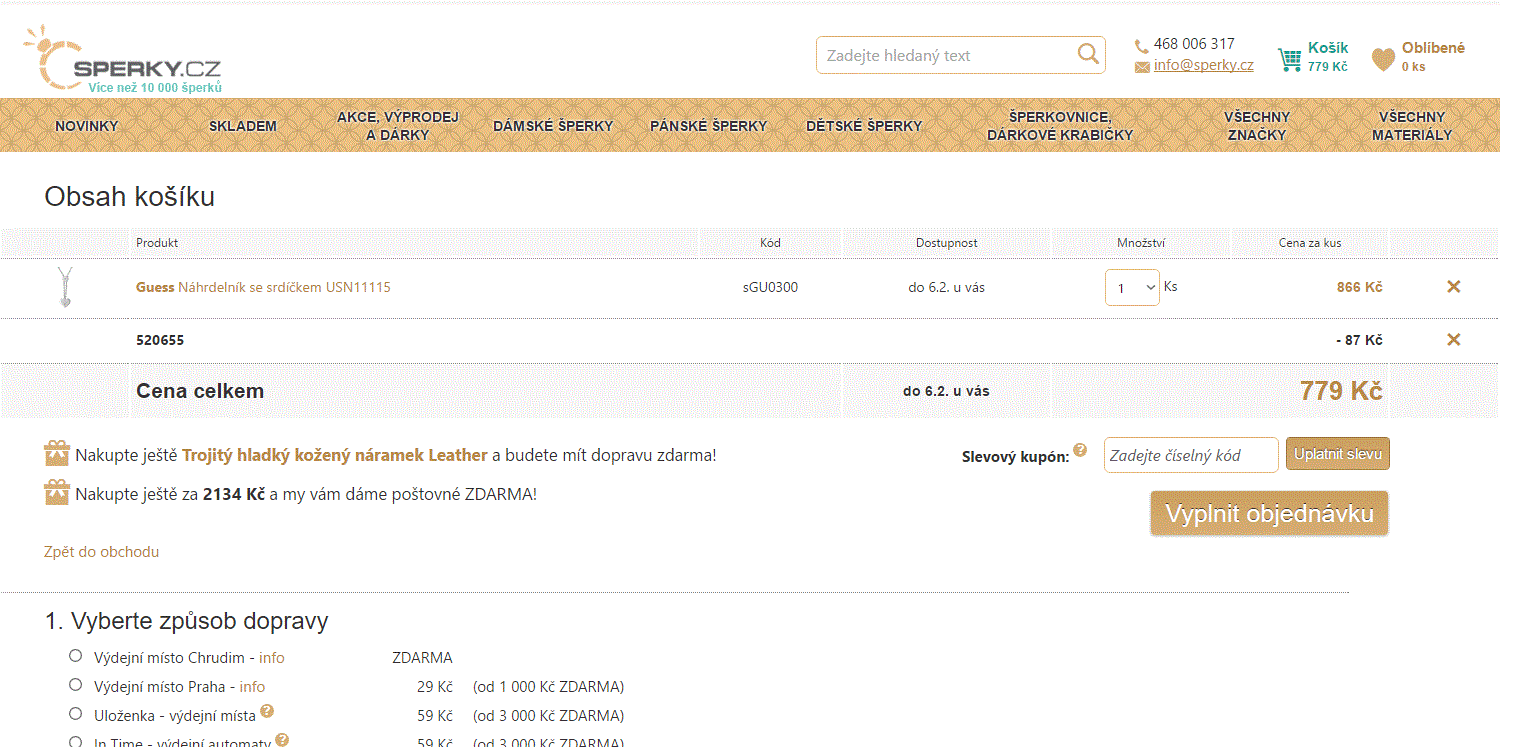Open the Skladem menu

click(x=243, y=126)
